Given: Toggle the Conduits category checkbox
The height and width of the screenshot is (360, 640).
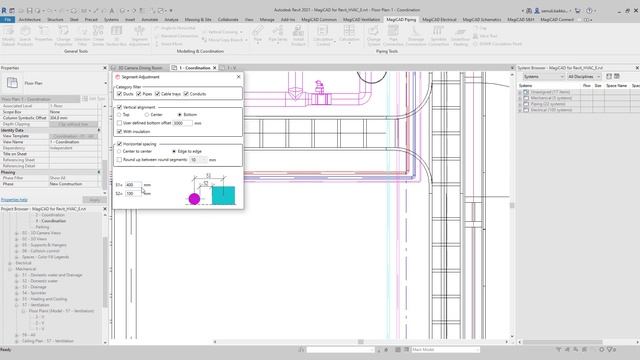Looking at the screenshot, I should click(x=186, y=94).
